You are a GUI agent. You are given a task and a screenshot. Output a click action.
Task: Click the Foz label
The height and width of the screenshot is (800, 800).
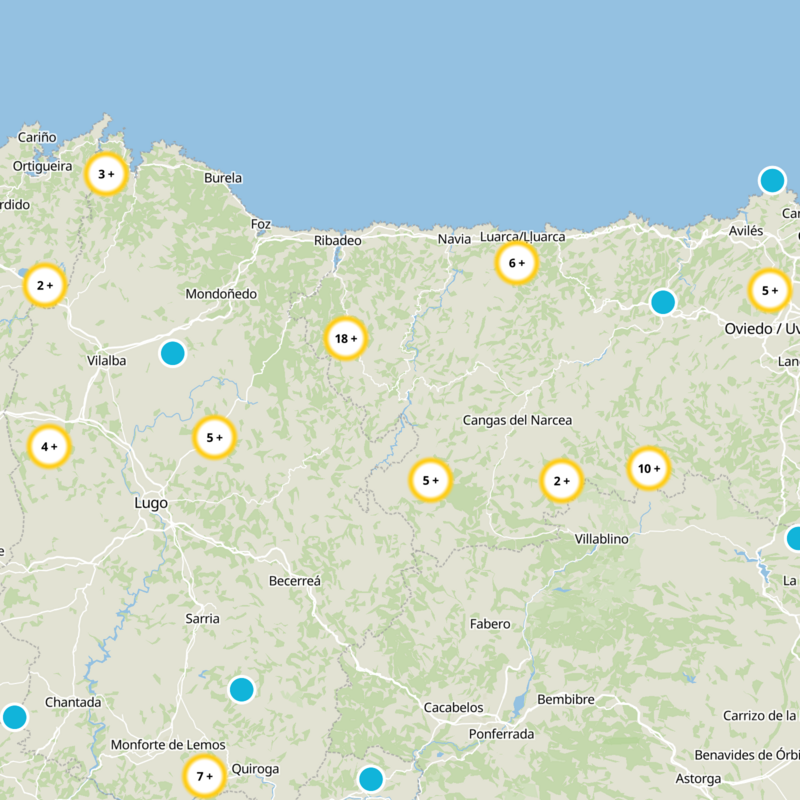(261, 224)
